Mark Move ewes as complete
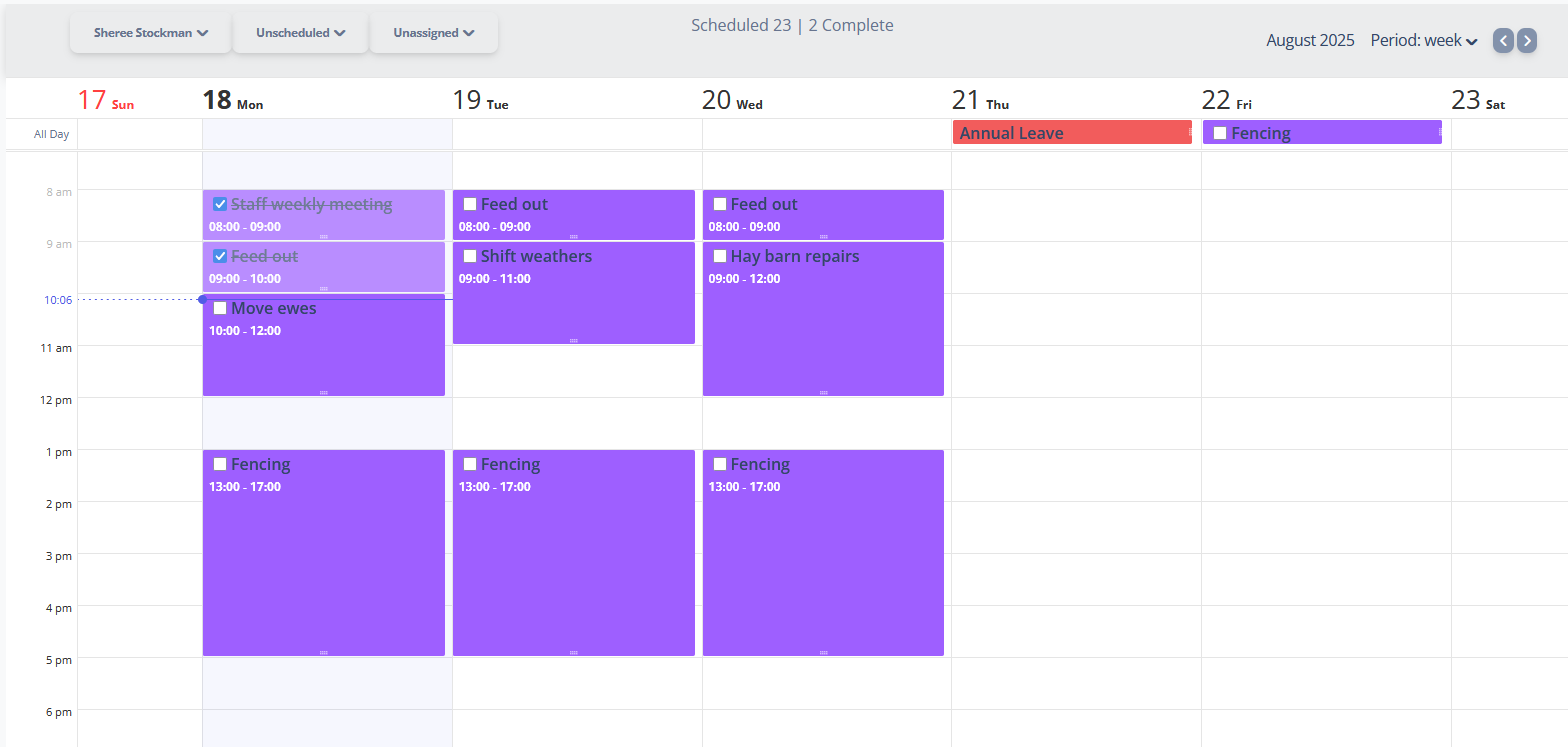The height and width of the screenshot is (747, 1568). click(220, 308)
